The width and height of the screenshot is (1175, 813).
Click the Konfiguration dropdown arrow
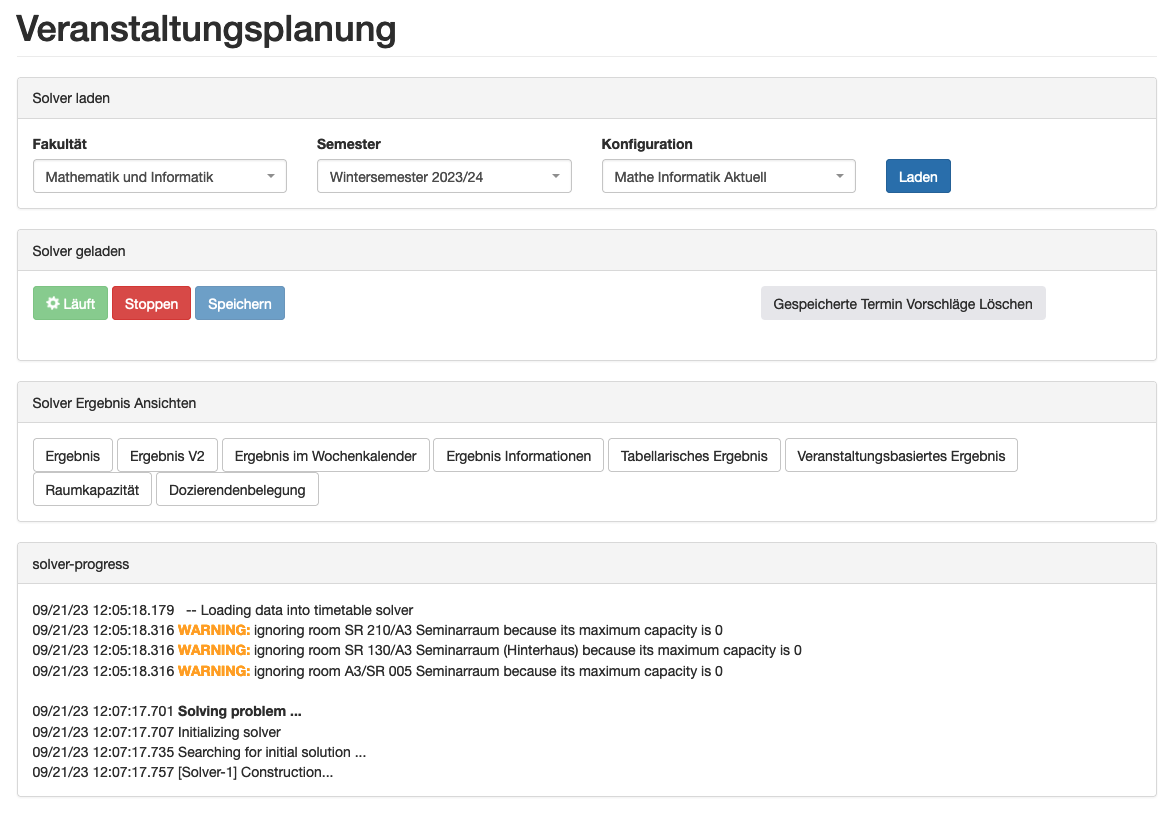[x=839, y=177]
